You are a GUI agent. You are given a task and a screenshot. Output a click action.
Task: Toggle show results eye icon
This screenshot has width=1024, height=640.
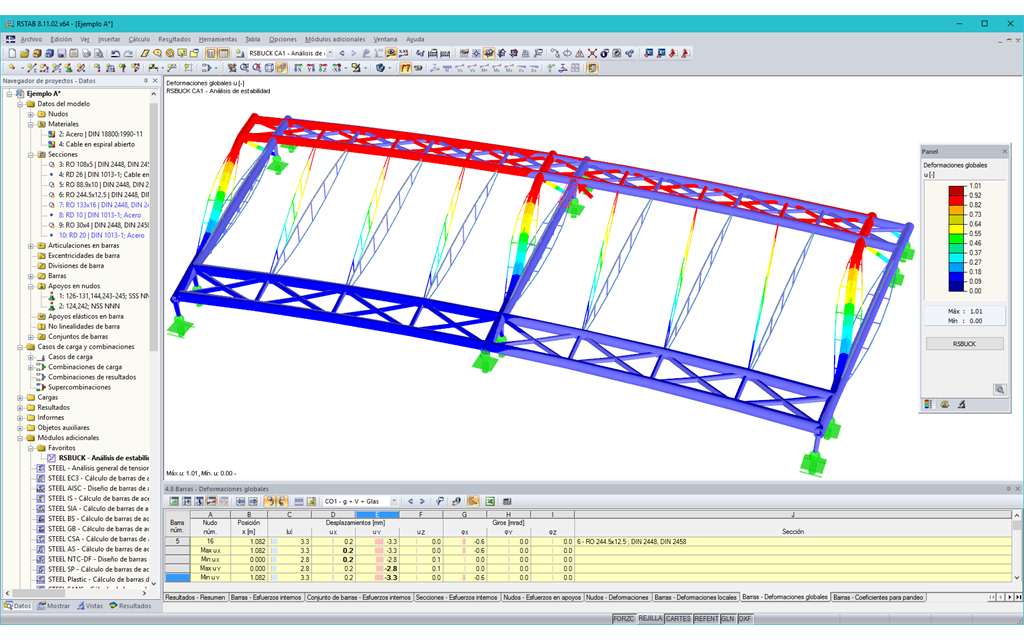[391, 54]
